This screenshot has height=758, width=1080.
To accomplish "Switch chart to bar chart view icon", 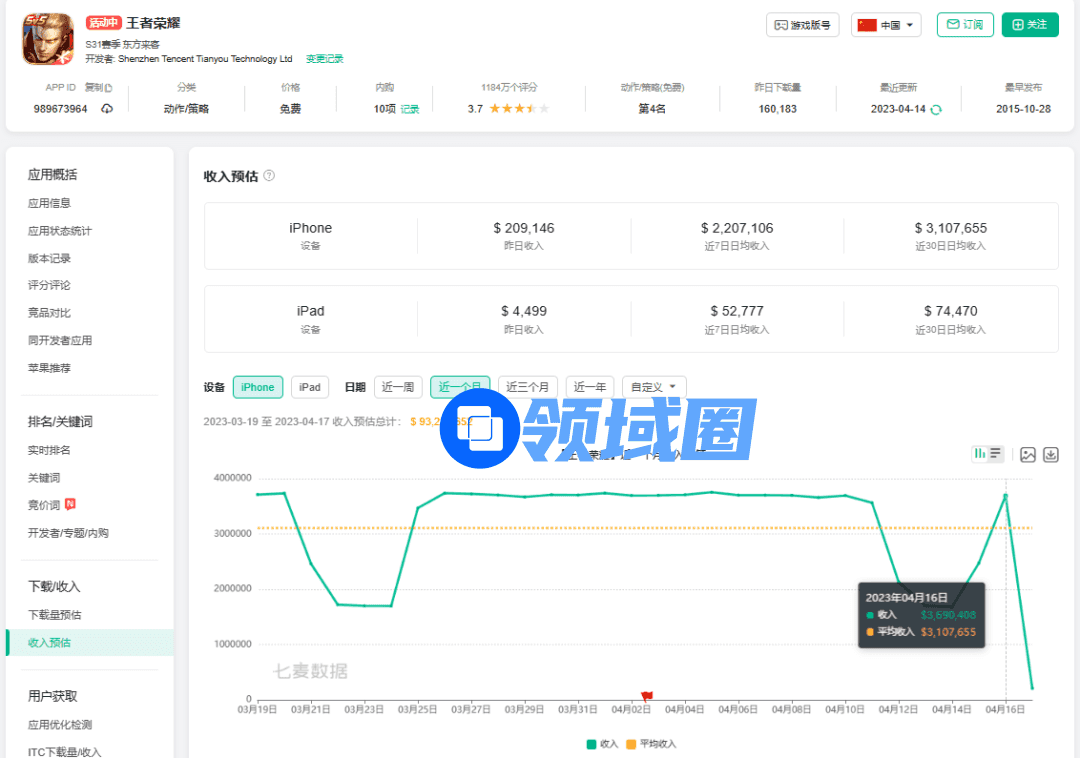I will coord(980,454).
